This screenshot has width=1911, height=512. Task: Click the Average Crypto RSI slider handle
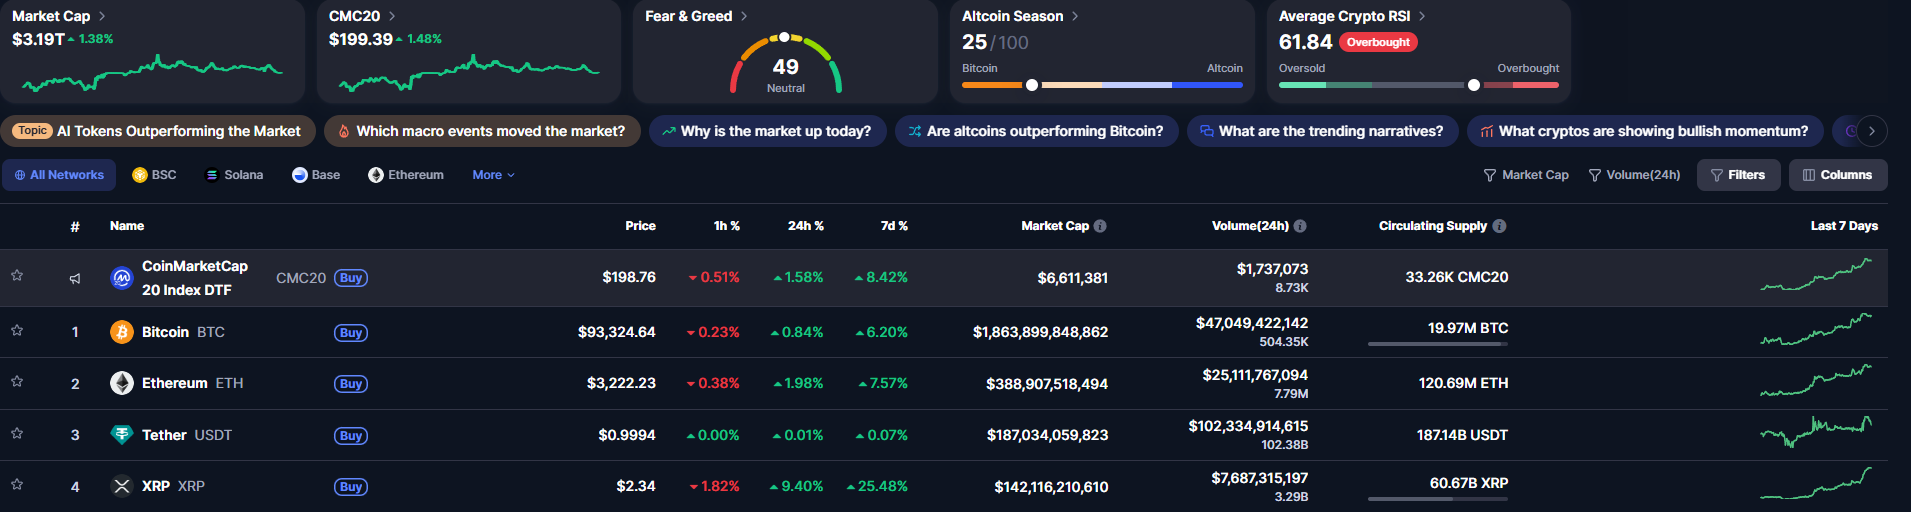(1474, 85)
